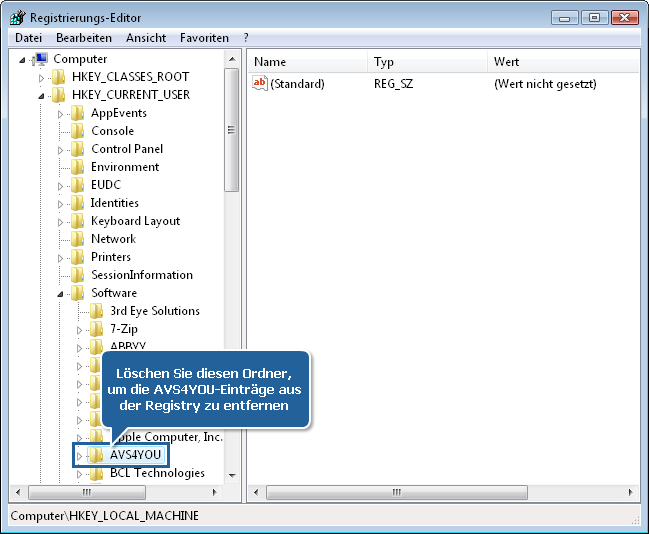Image resolution: width=649 pixels, height=534 pixels.
Task: Open the Ansicht menu
Action: tap(146, 38)
